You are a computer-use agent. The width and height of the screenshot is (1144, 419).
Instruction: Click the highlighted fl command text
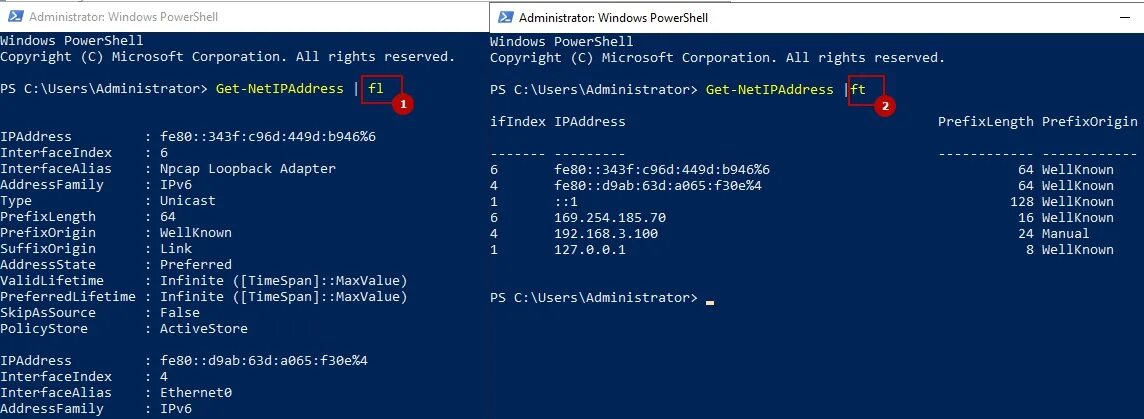[375, 89]
